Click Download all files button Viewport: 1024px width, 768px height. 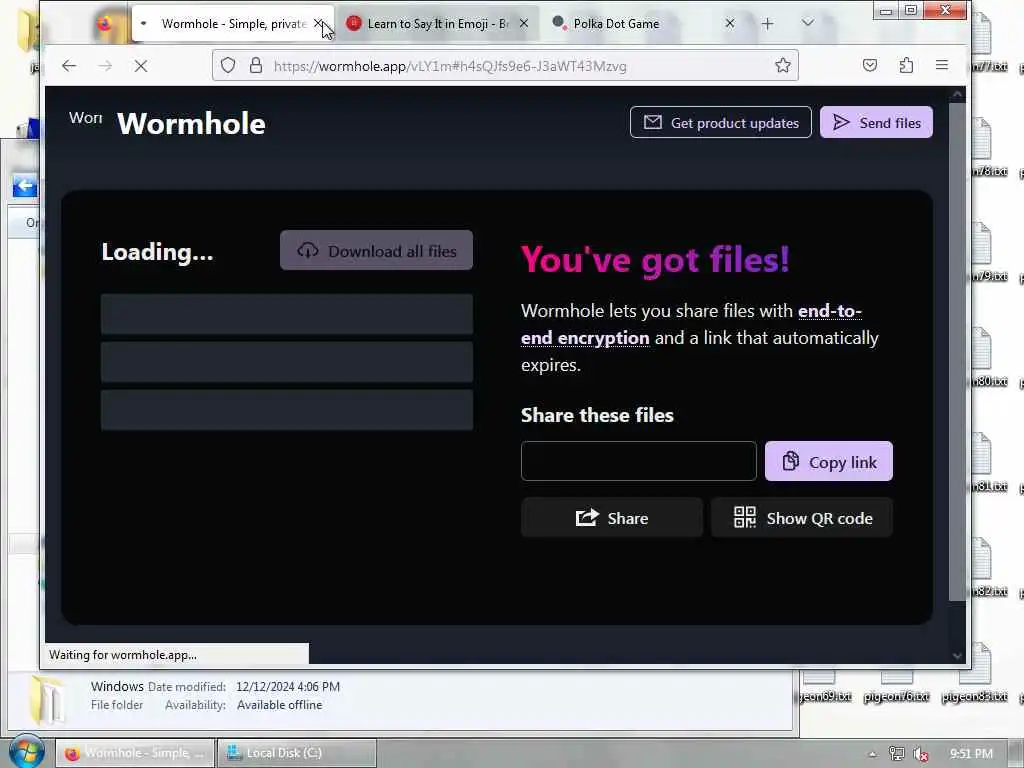(x=376, y=250)
